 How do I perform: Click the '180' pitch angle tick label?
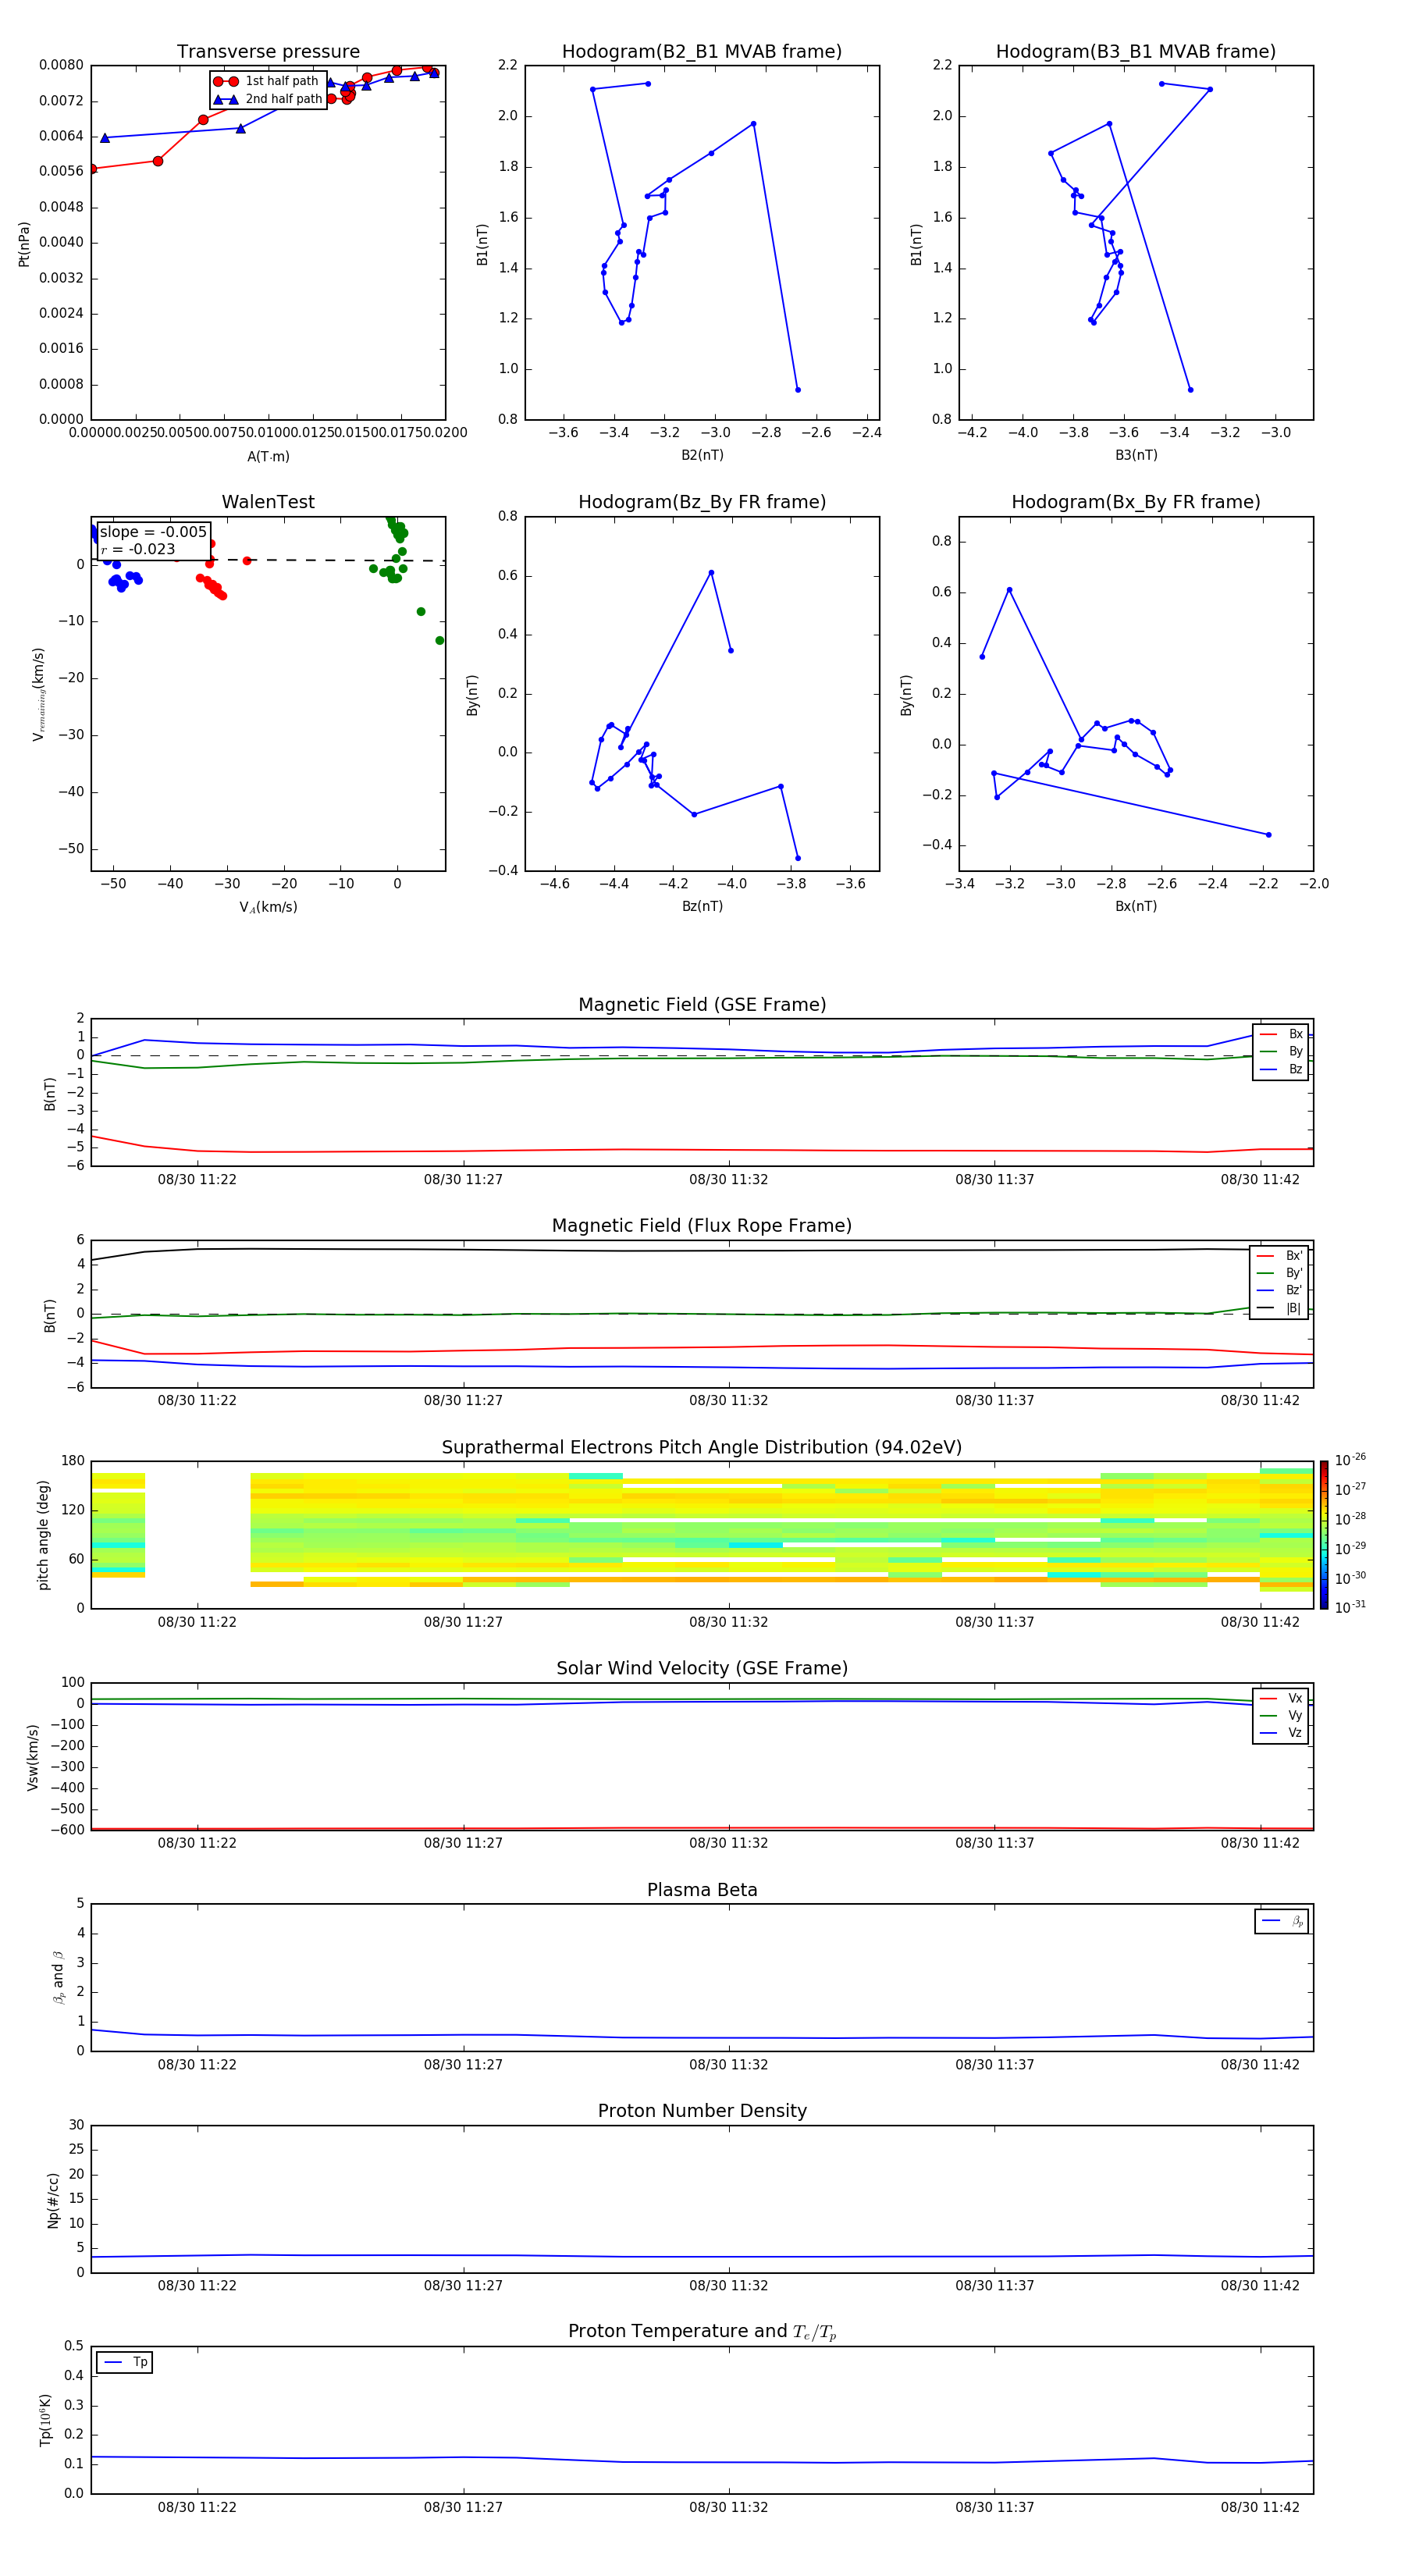[73, 1461]
